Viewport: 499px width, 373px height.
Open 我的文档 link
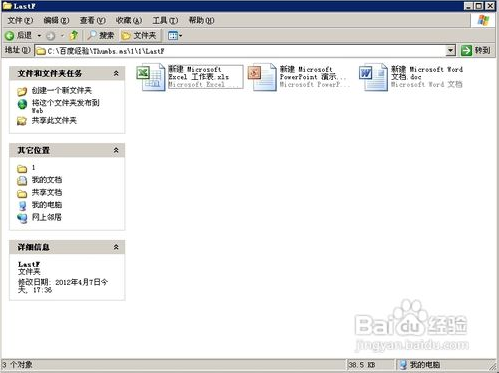[47, 180]
